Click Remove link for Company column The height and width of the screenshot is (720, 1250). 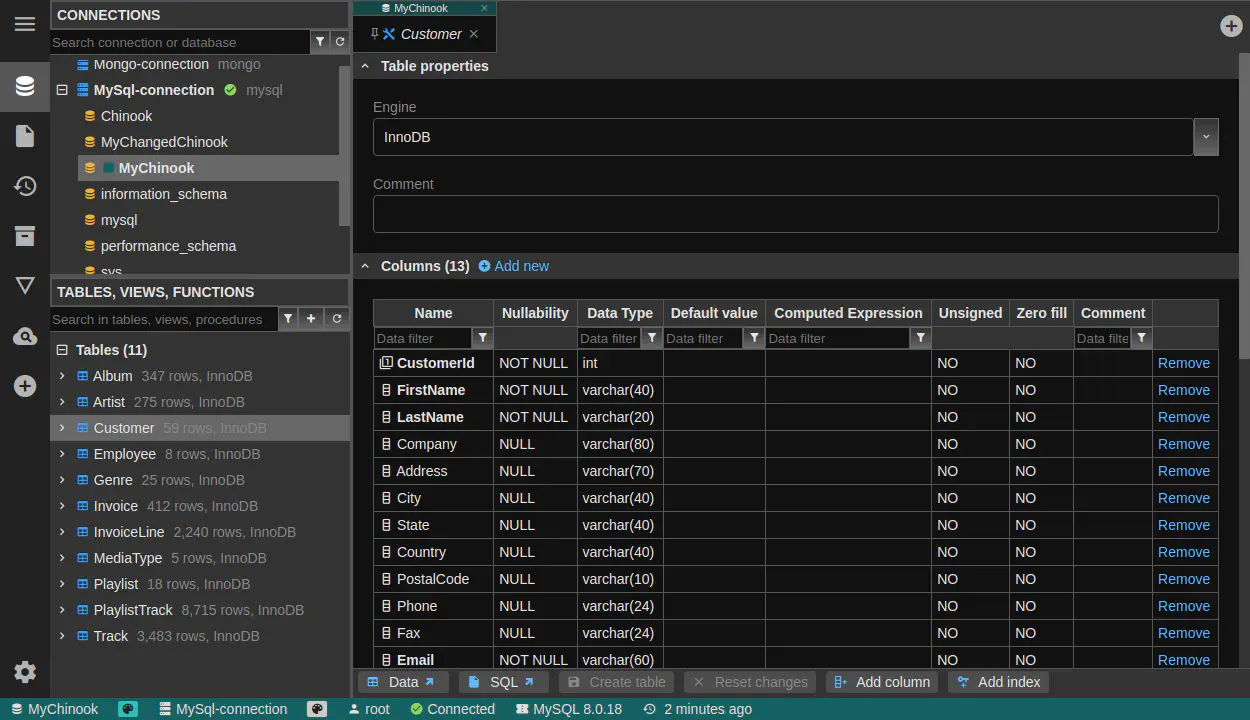(x=1183, y=444)
